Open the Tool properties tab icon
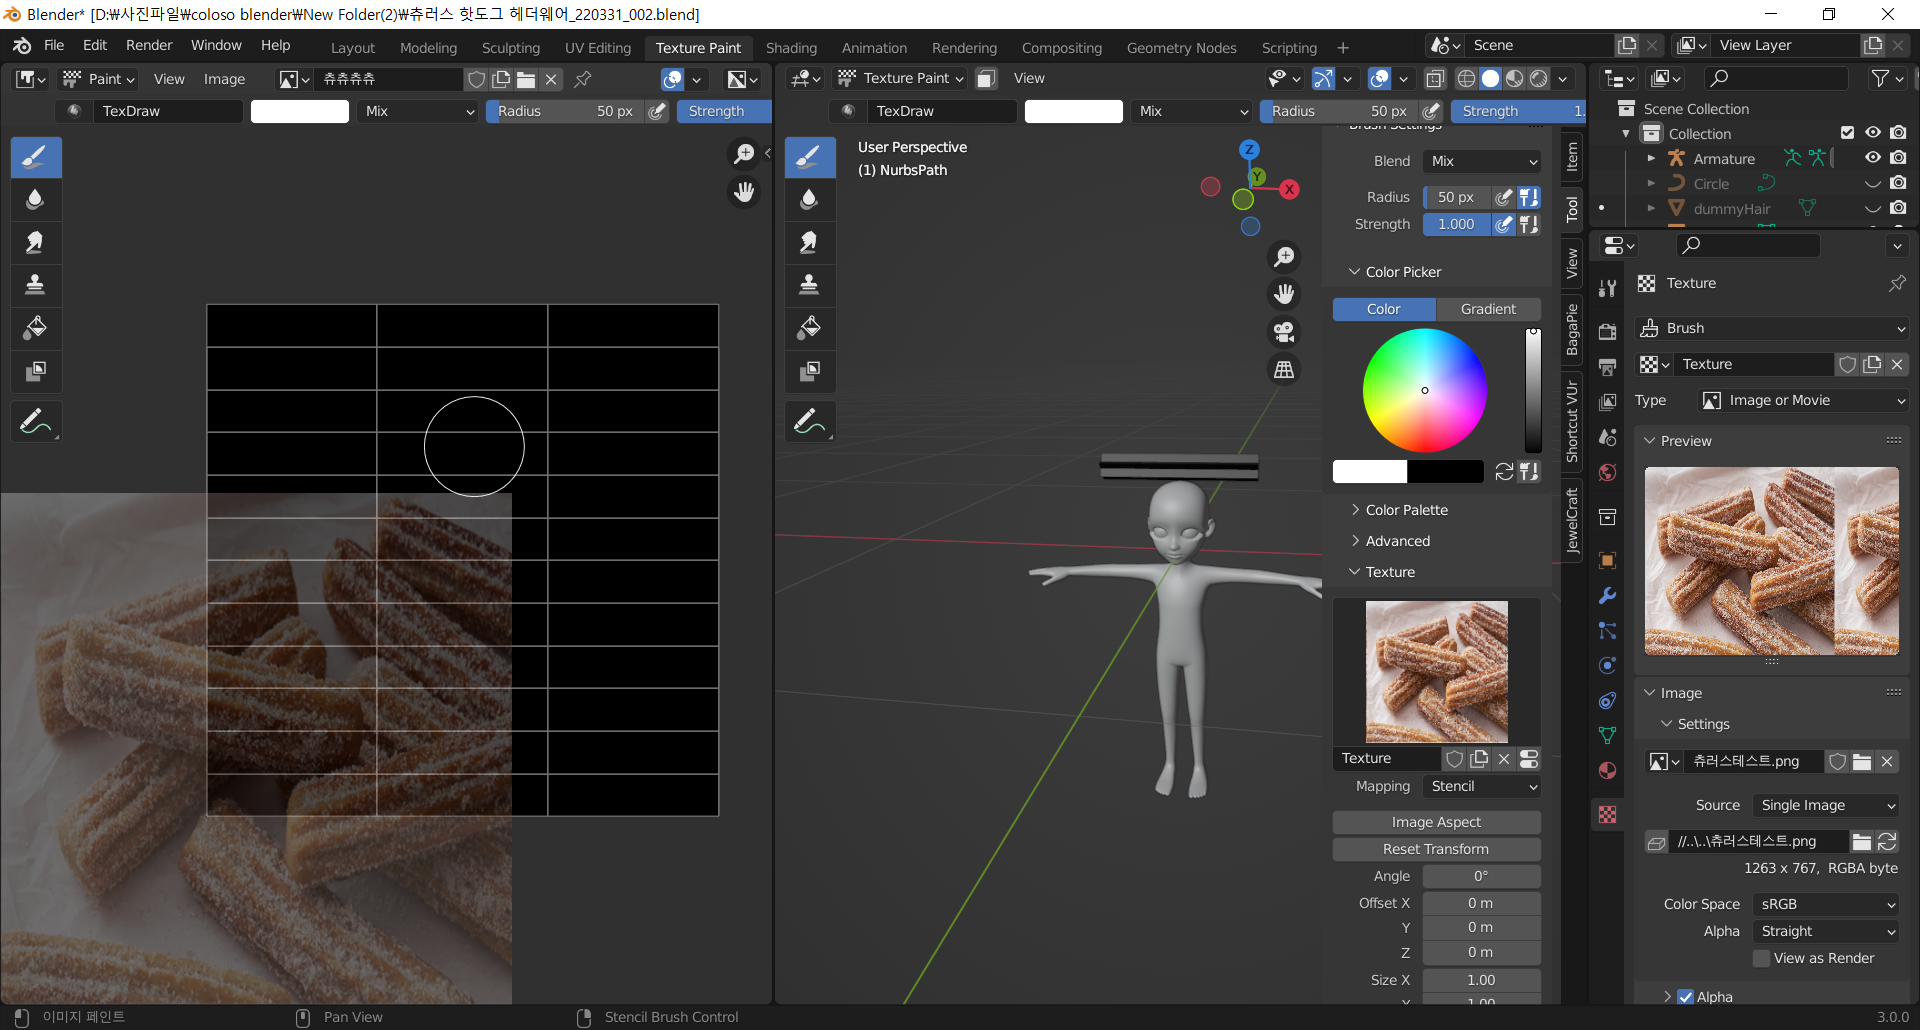This screenshot has width=1920, height=1030. pyautogui.click(x=1607, y=288)
